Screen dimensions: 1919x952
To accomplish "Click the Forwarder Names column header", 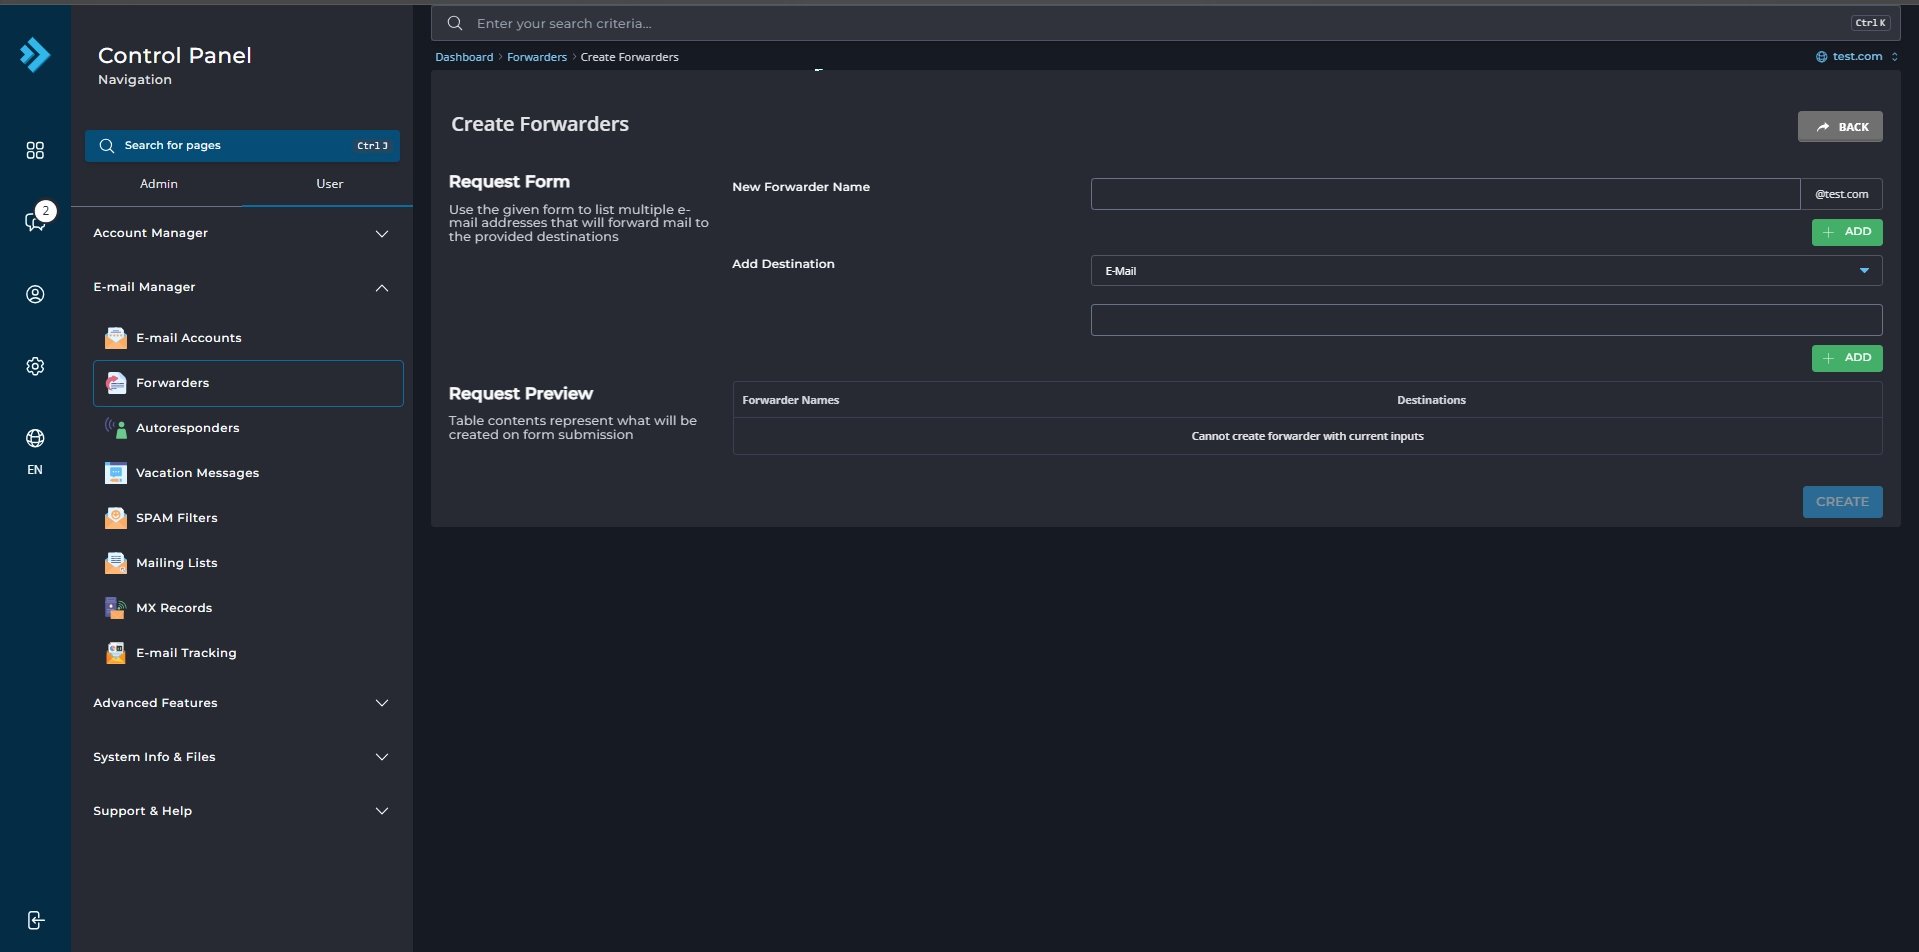I will pos(791,400).
